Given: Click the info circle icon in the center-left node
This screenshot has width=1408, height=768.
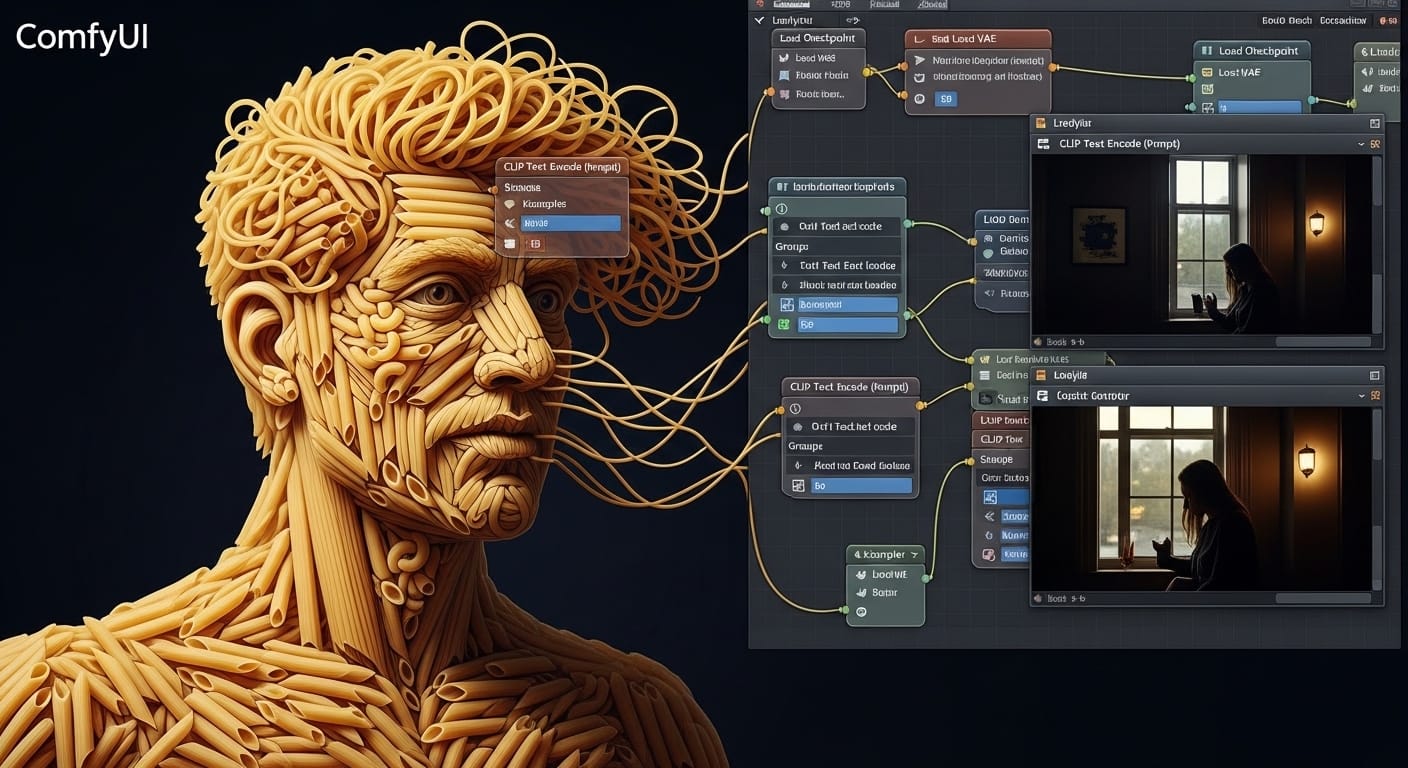Looking at the screenshot, I should click(781, 208).
